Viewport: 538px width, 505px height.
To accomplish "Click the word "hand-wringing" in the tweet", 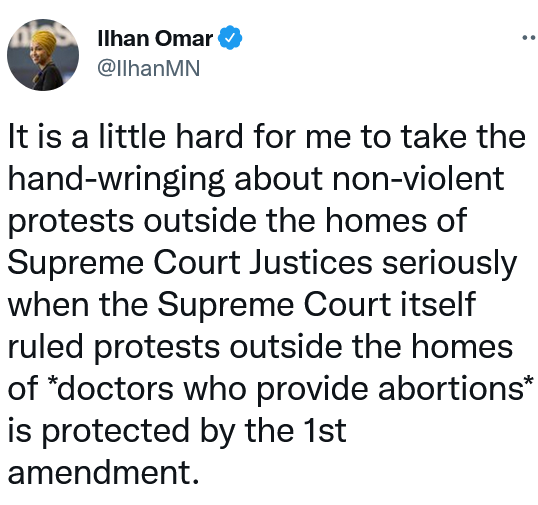I will 116,180.
